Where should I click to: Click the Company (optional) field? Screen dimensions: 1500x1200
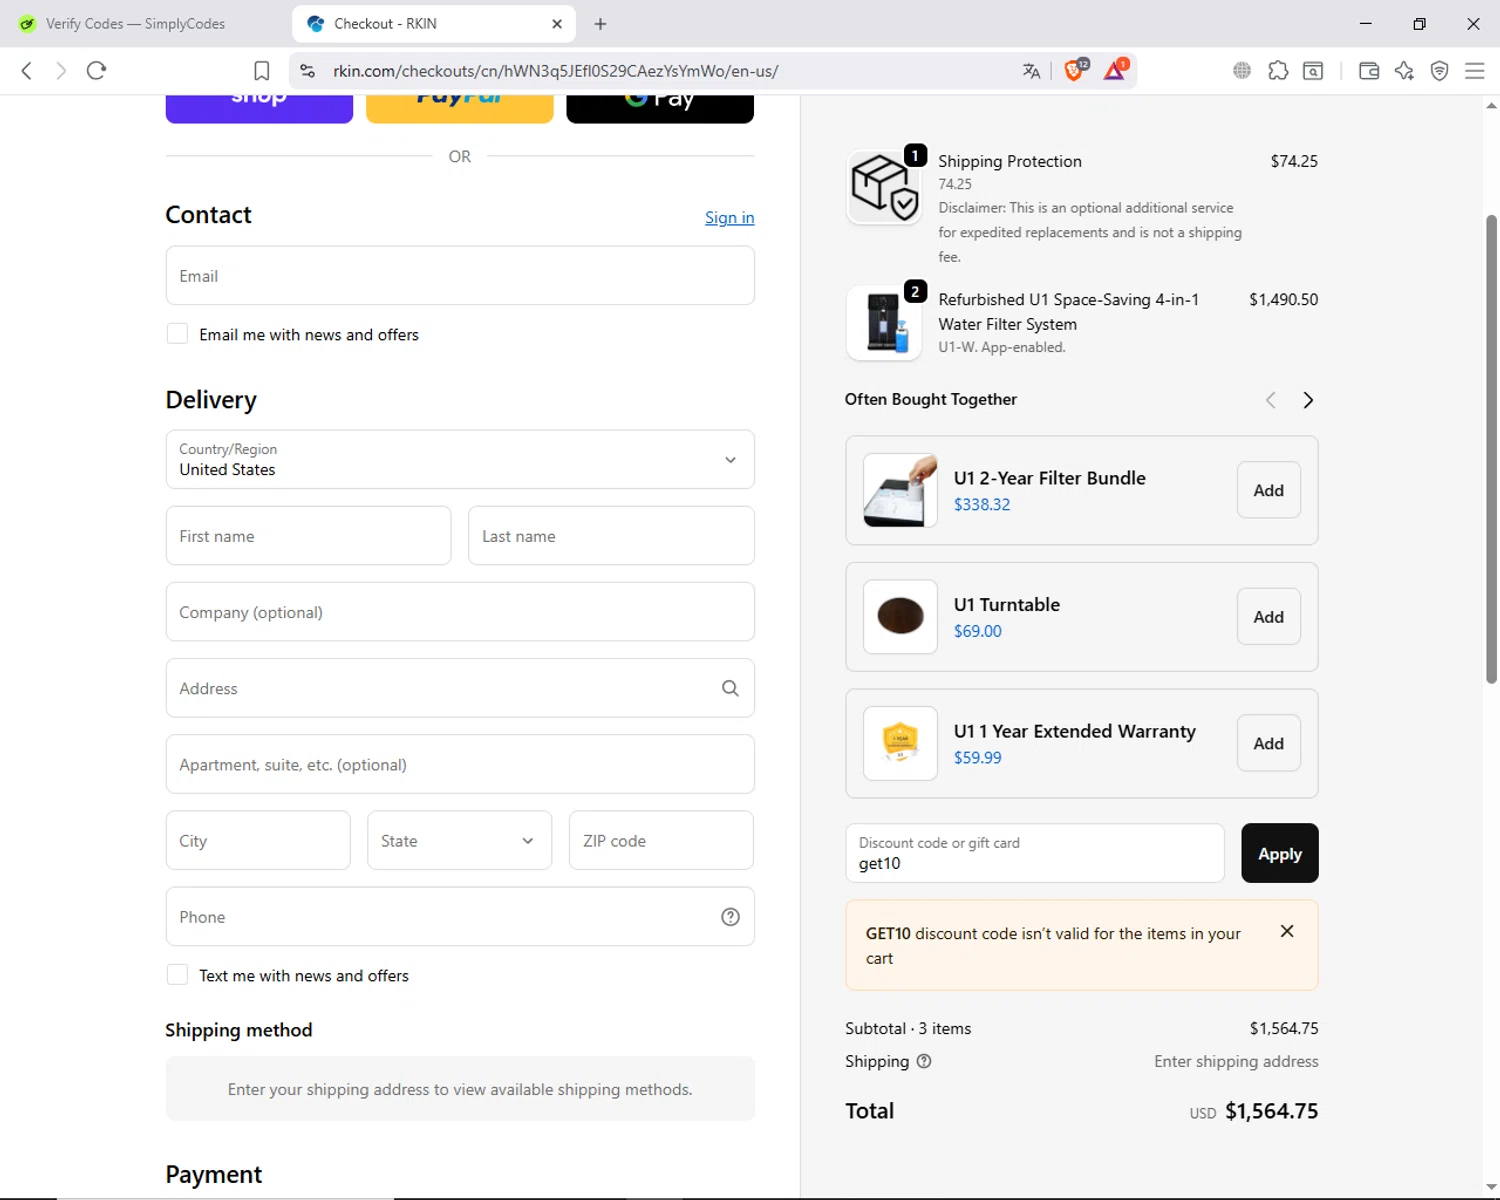460,612
